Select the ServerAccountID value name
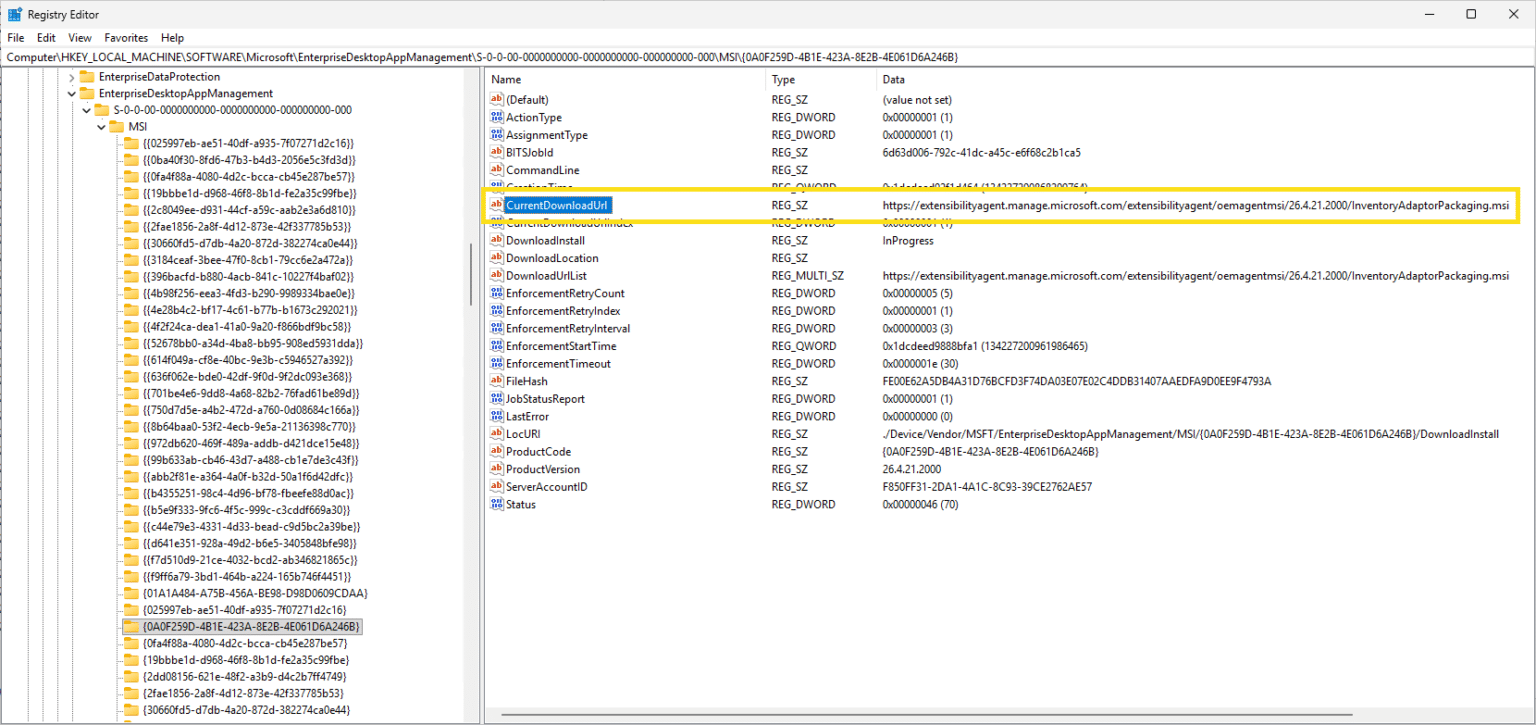 (547, 487)
